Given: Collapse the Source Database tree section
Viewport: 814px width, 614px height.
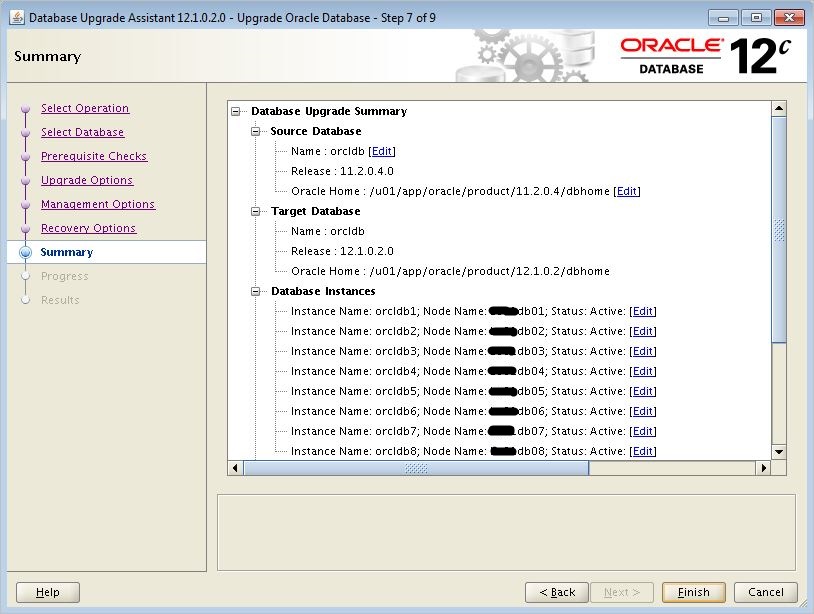Looking at the screenshot, I should (x=255, y=131).
